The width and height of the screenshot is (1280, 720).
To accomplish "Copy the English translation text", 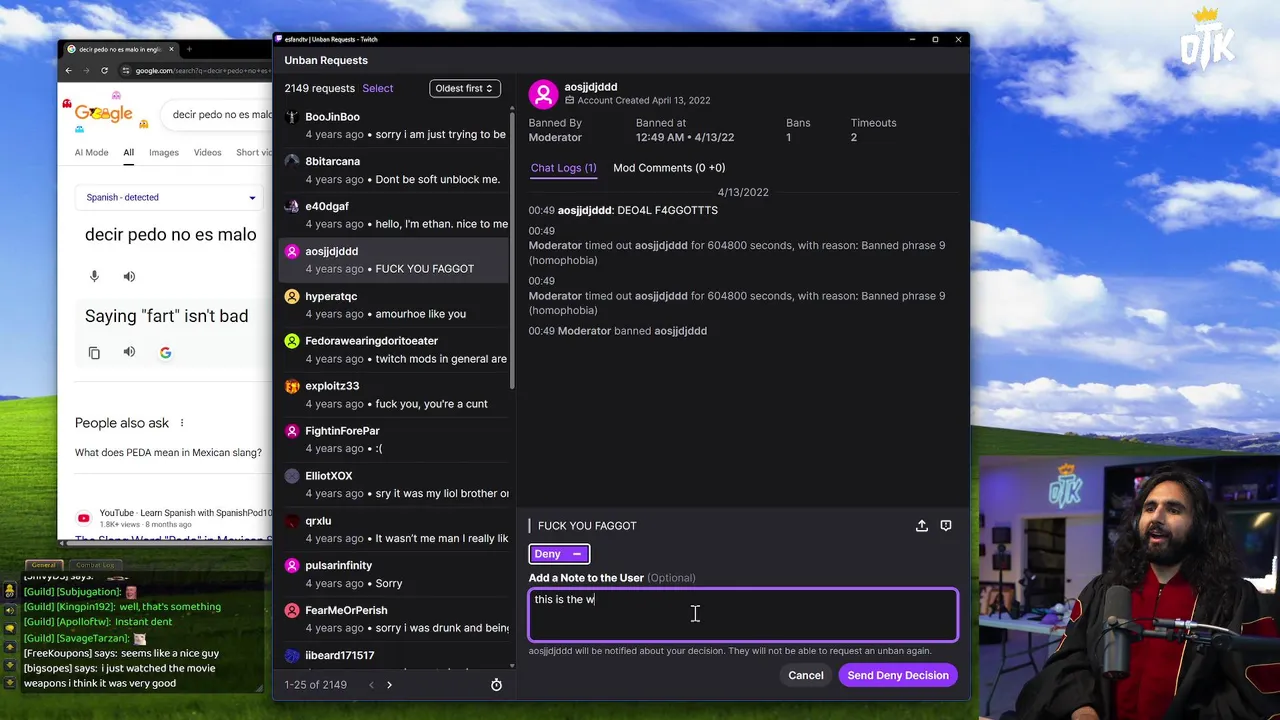I will [94, 352].
